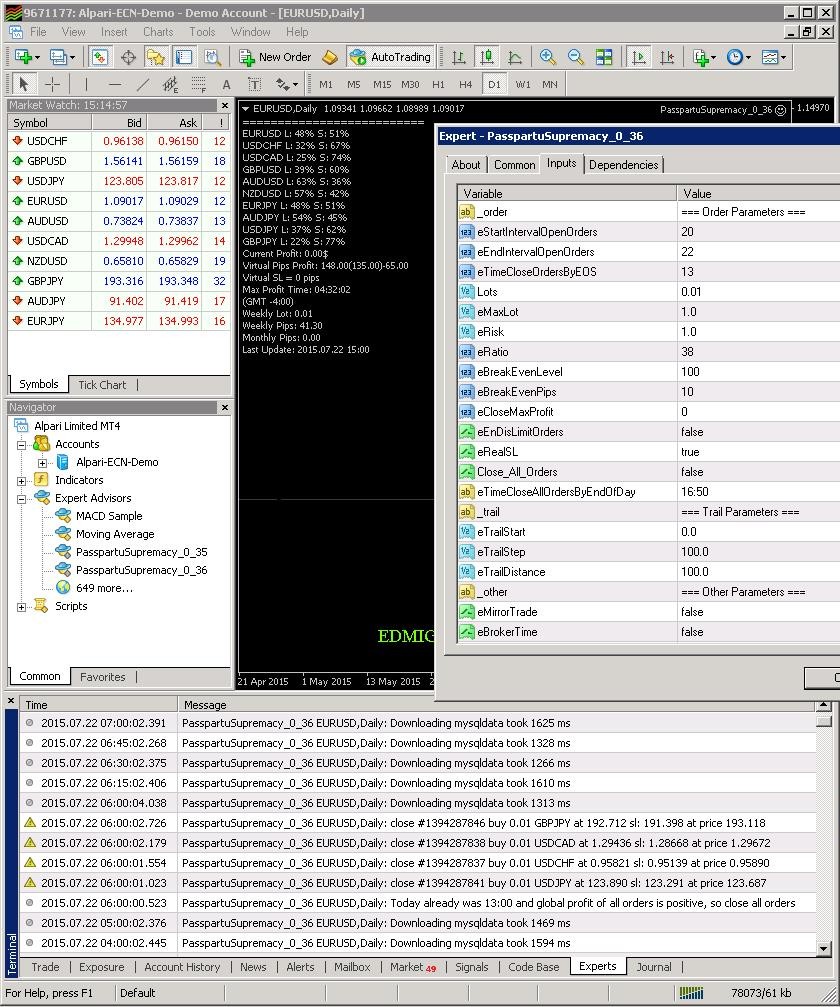The height and width of the screenshot is (1007, 840).
Task: Open the Tools menu
Action: pyautogui.click(x=202, y=31)
